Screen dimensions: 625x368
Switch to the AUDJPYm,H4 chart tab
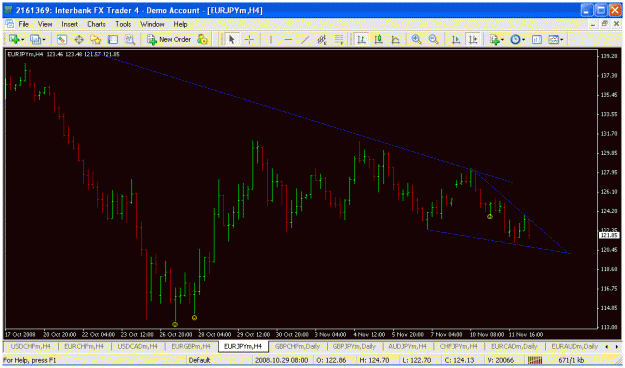coord(407,346)
